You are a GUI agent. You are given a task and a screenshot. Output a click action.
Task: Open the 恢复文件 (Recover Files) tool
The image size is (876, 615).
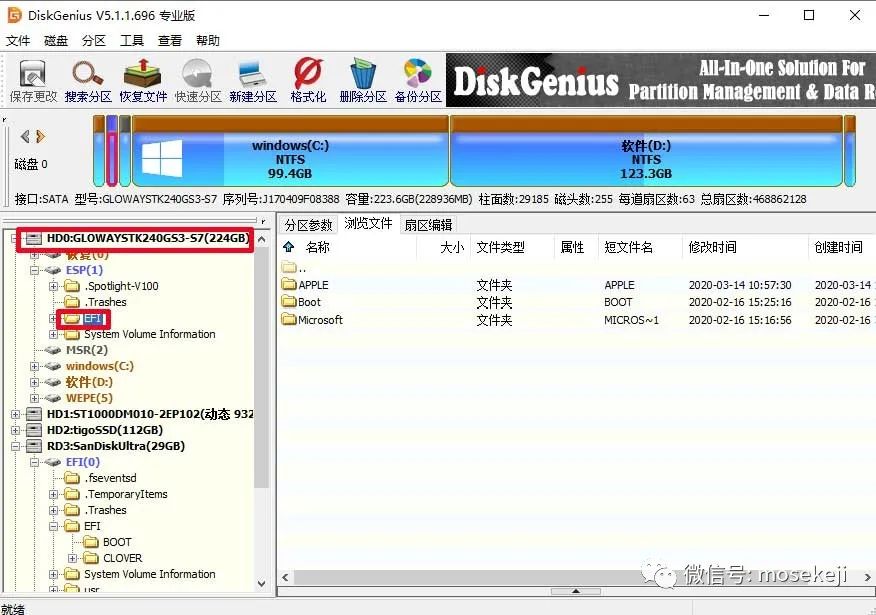(x=141, y=78)
